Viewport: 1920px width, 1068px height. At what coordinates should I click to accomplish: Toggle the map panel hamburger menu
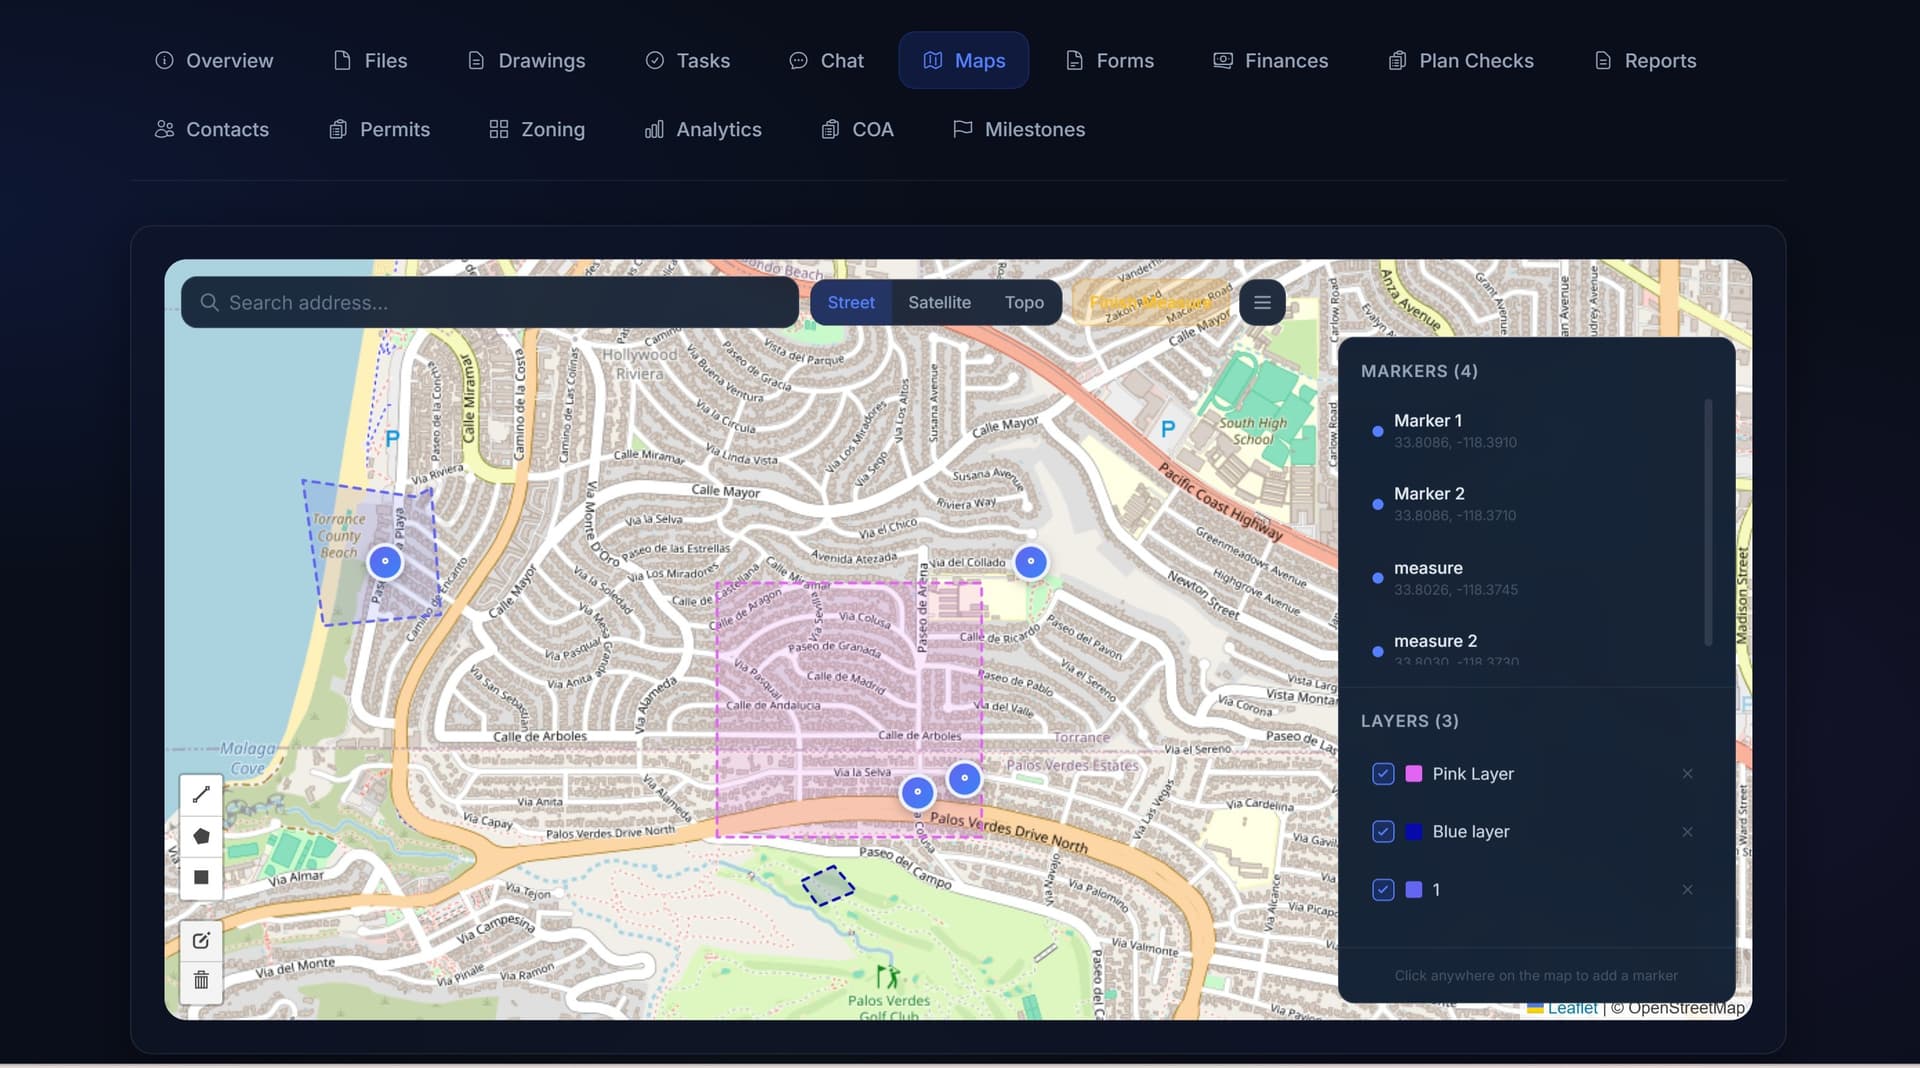pos(1262,302)
